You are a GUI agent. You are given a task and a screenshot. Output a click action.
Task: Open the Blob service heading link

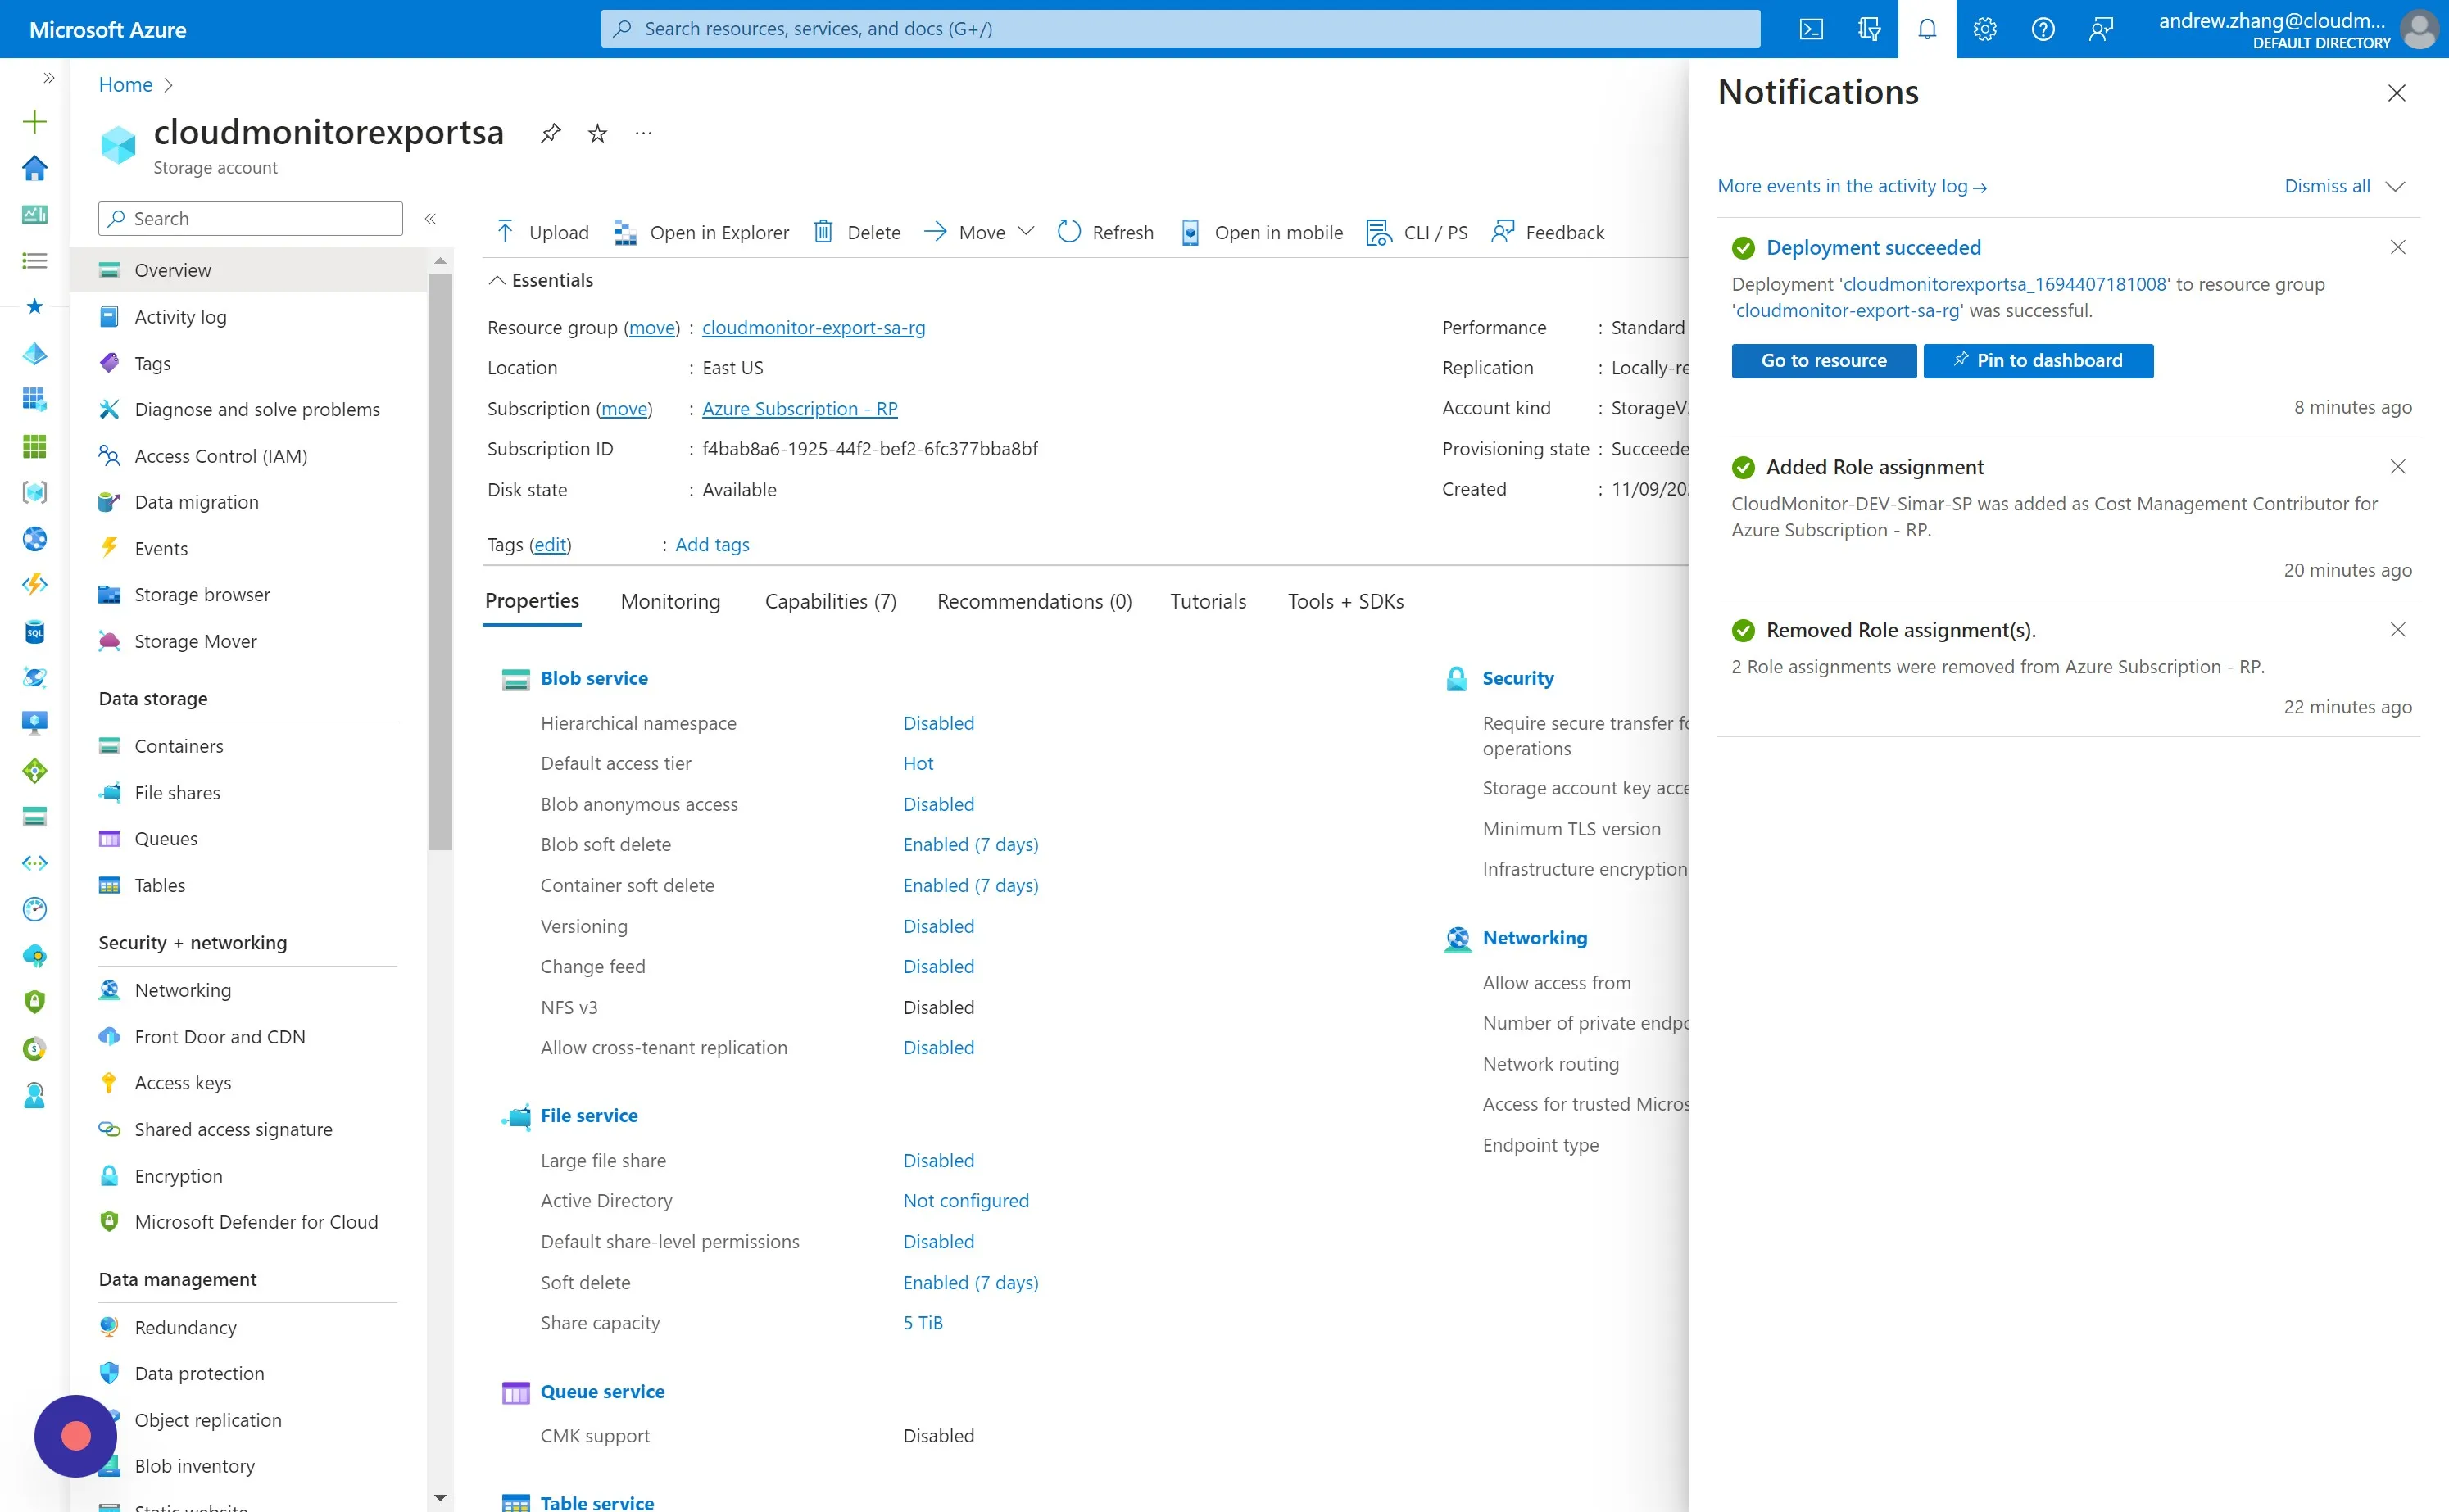click(x=594, y=679)
